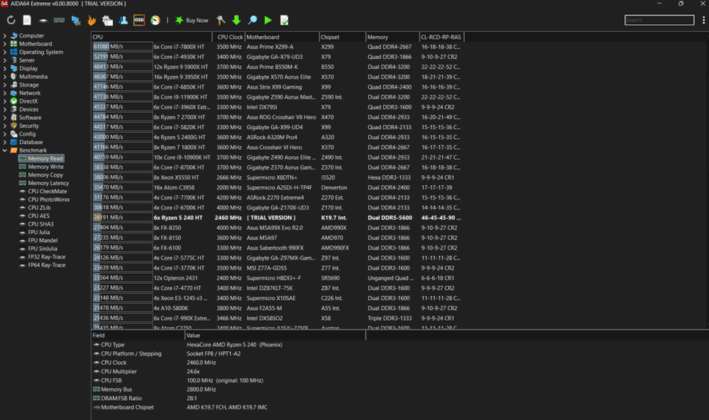Select CPU AES benchmark
709x420 pixels.
[38, 216]
